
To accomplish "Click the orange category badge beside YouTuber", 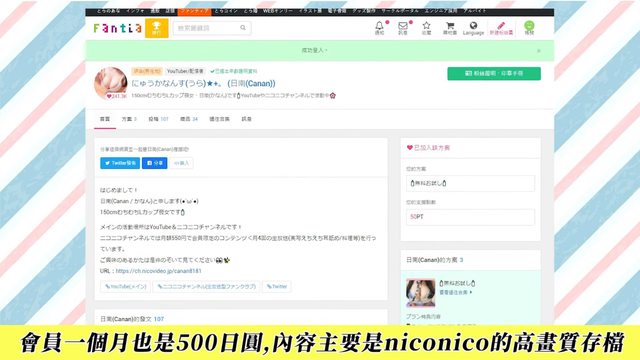I will click(147, 71).
